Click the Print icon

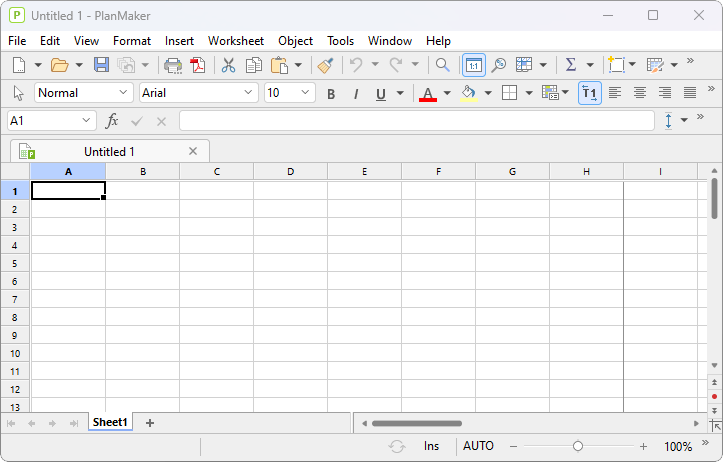coord(173,65)
